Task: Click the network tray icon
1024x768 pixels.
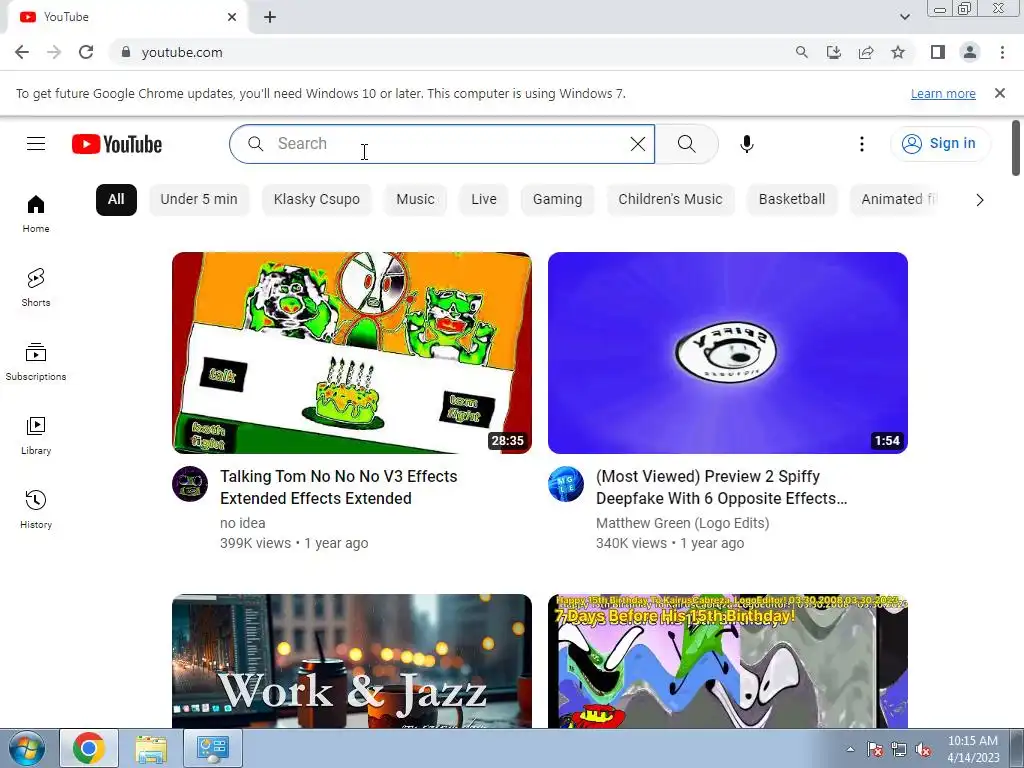Action: point(899,749)
